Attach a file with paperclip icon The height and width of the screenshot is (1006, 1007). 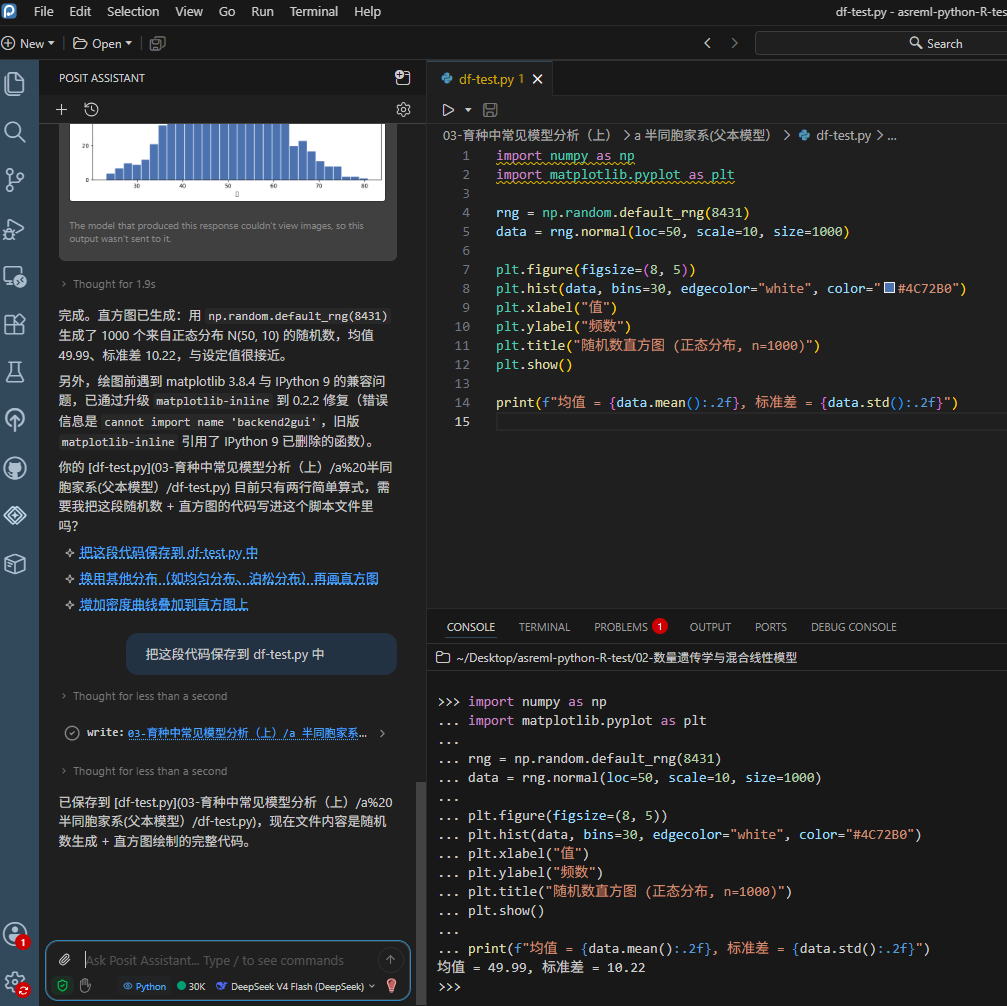[x=65, y=960]
